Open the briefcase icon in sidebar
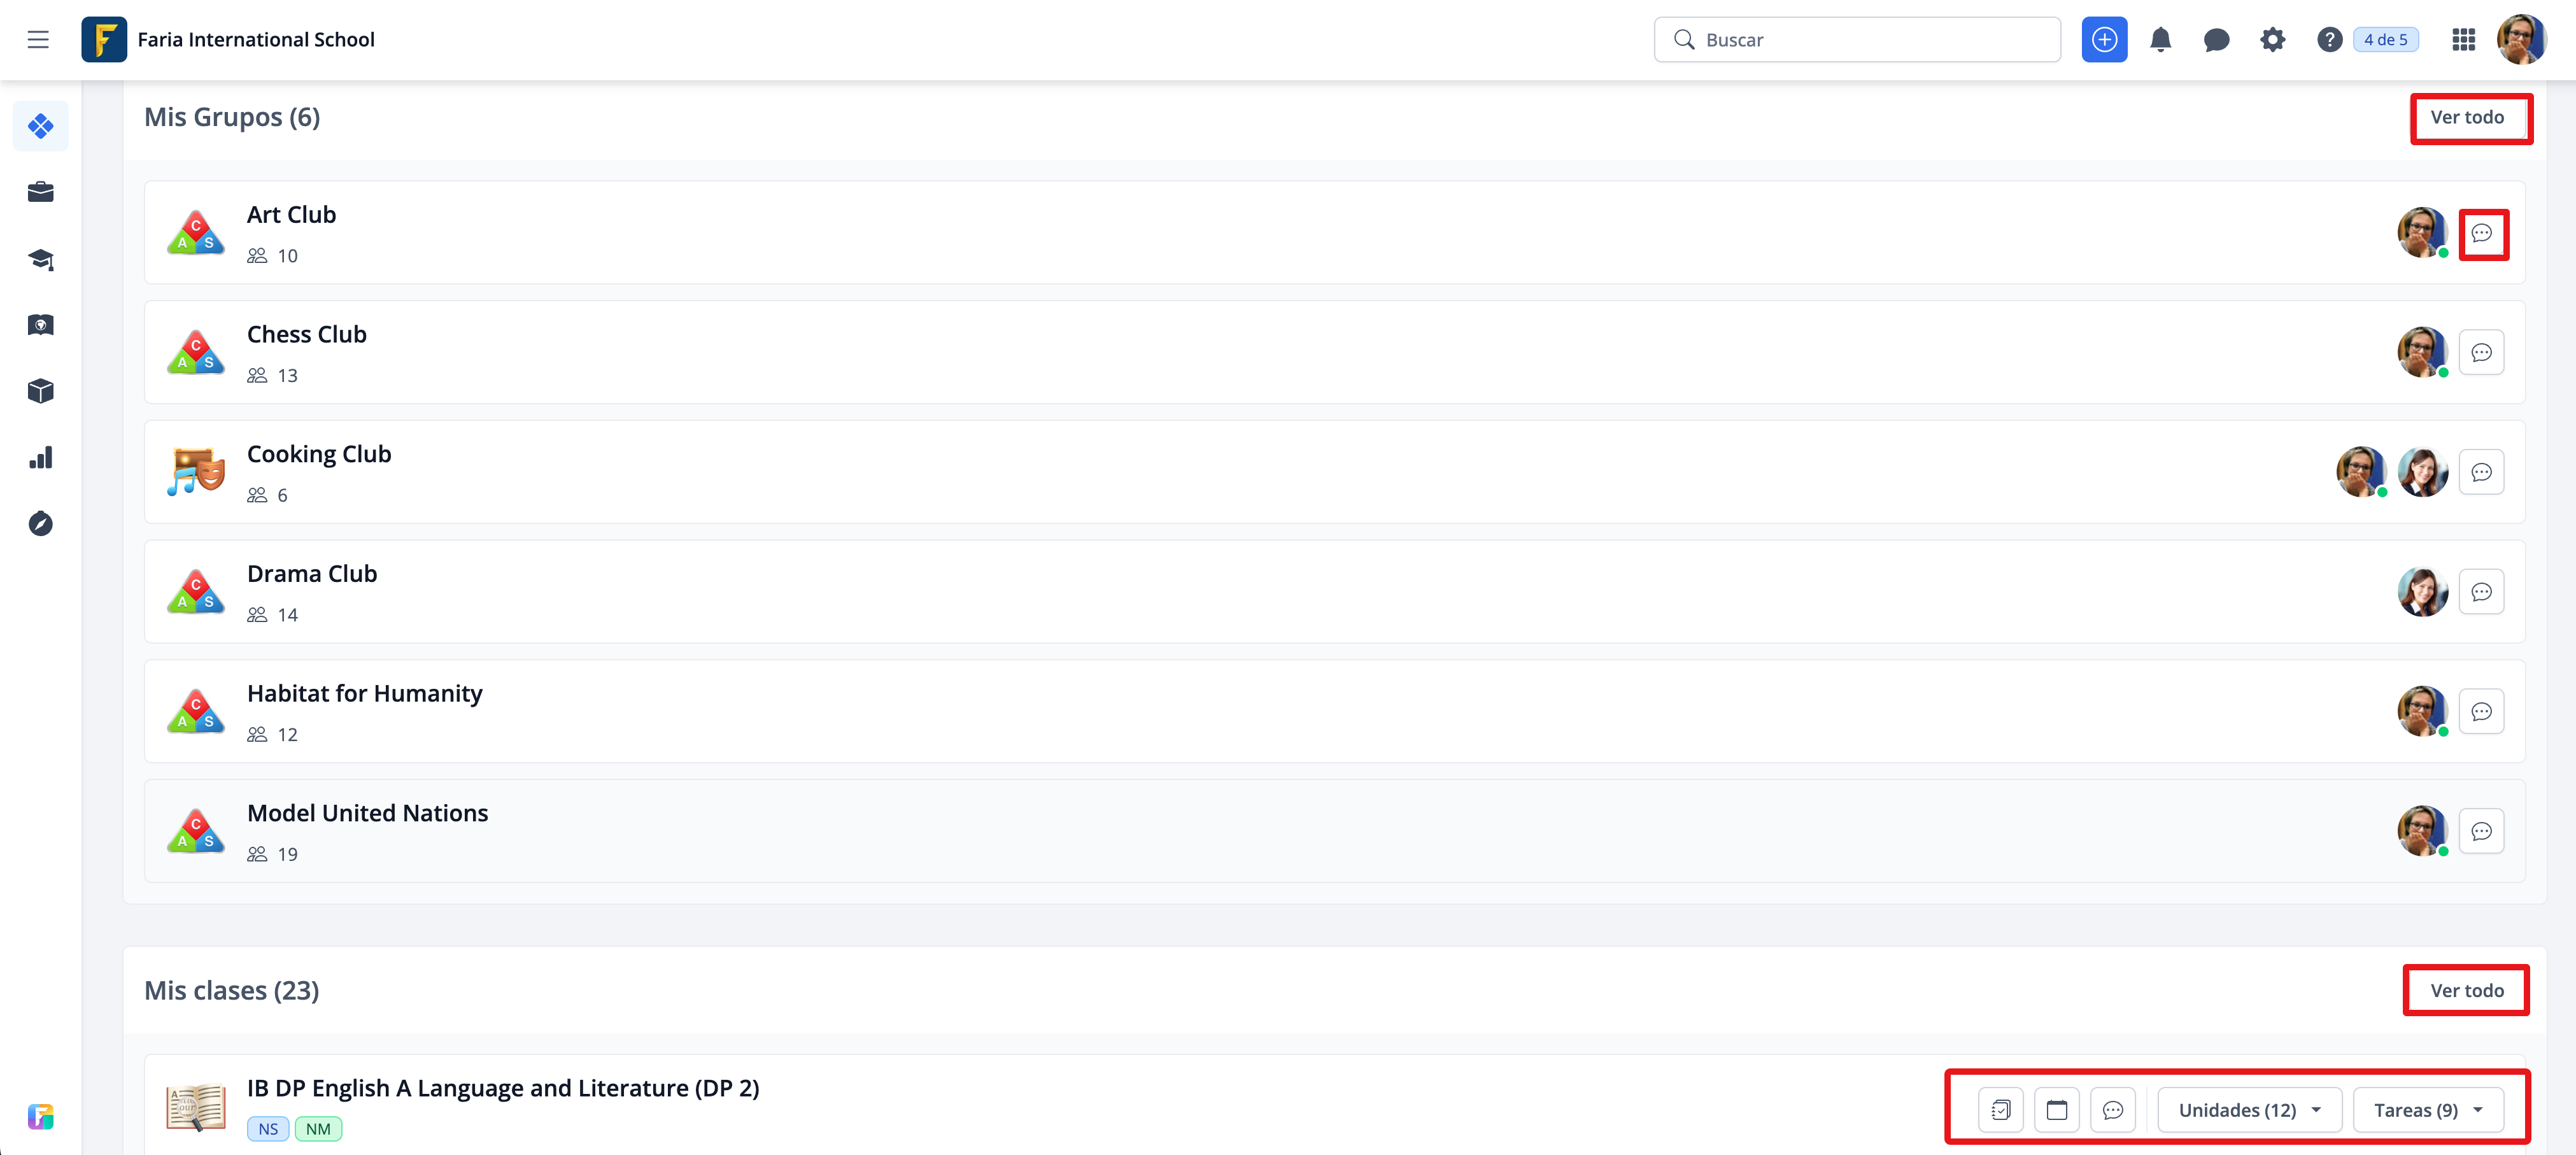The width and height of the screenshot is (2576, 1155). (x=41, y=192)
